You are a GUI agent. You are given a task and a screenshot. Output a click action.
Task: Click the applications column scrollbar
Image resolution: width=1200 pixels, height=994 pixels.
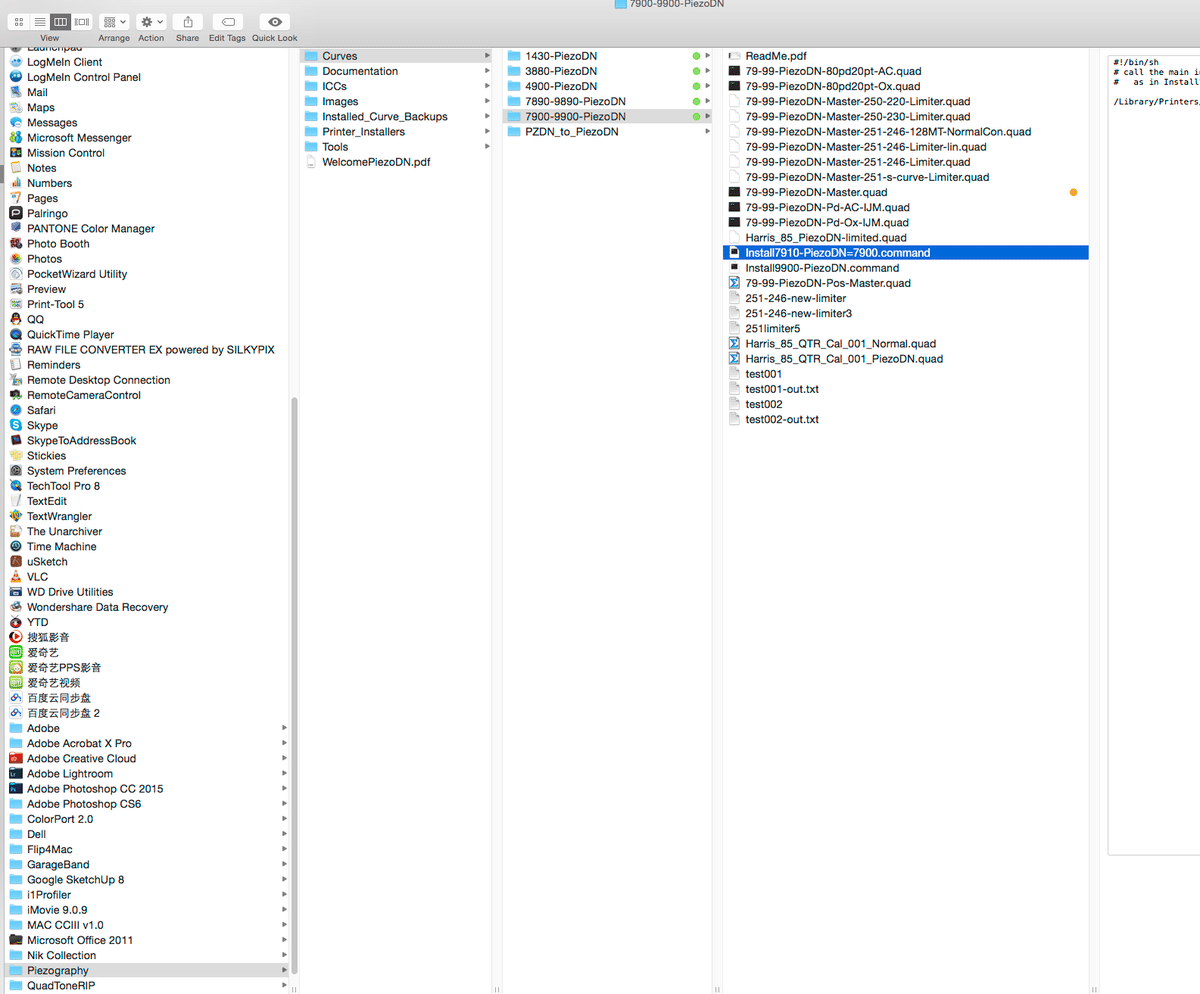pyautogui.click(x=294, y=678)
